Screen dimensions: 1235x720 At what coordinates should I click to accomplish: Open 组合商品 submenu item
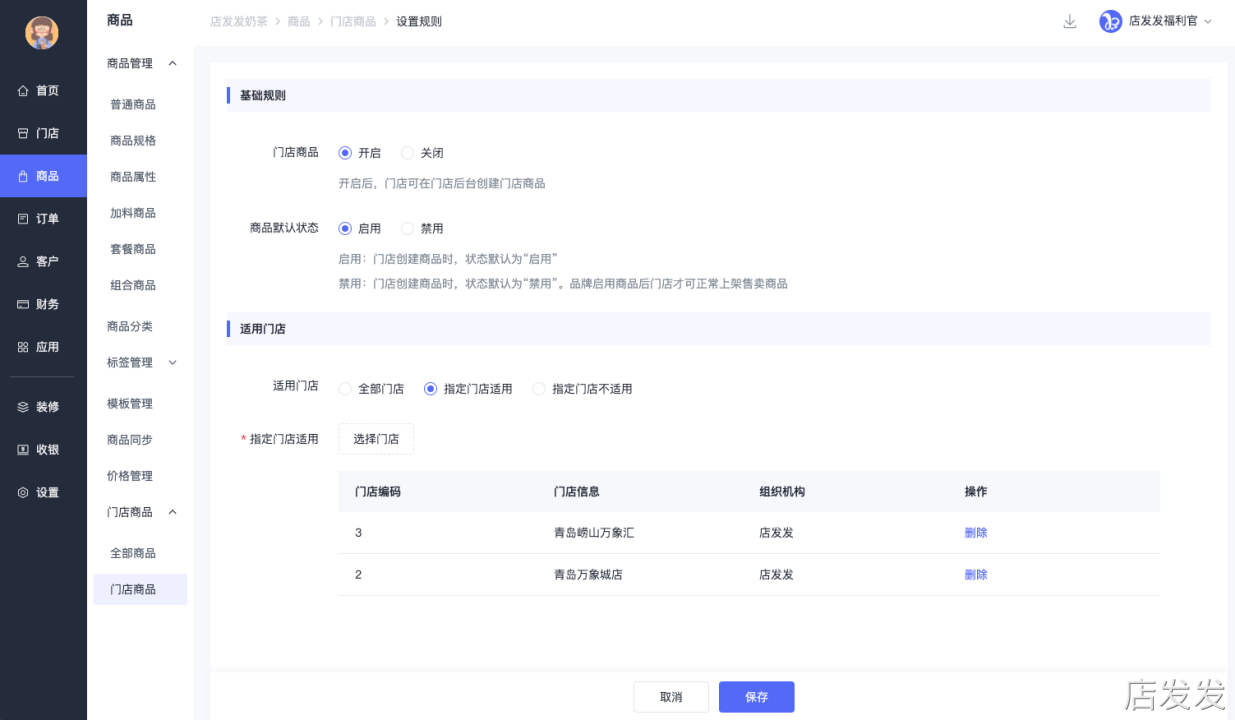tap(133, 285)
